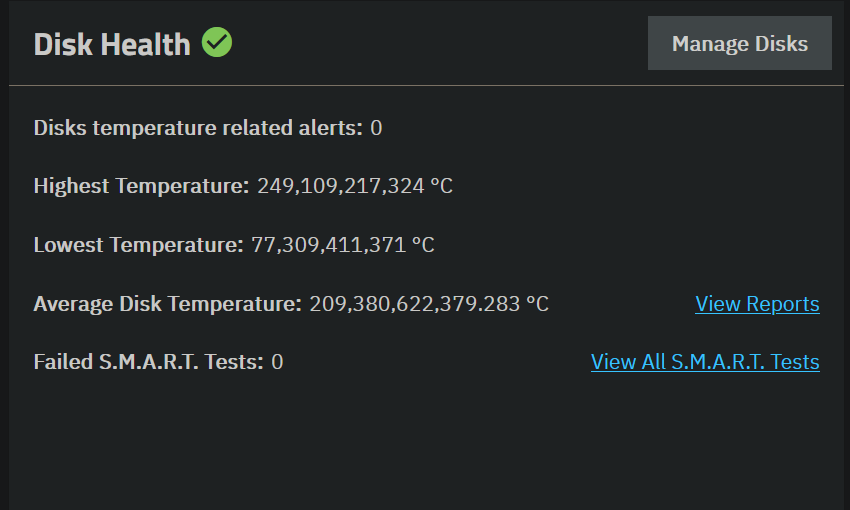Click the average temperature value 209,380,622,379.283
The image size is (850, 510).
coord(415,304)
